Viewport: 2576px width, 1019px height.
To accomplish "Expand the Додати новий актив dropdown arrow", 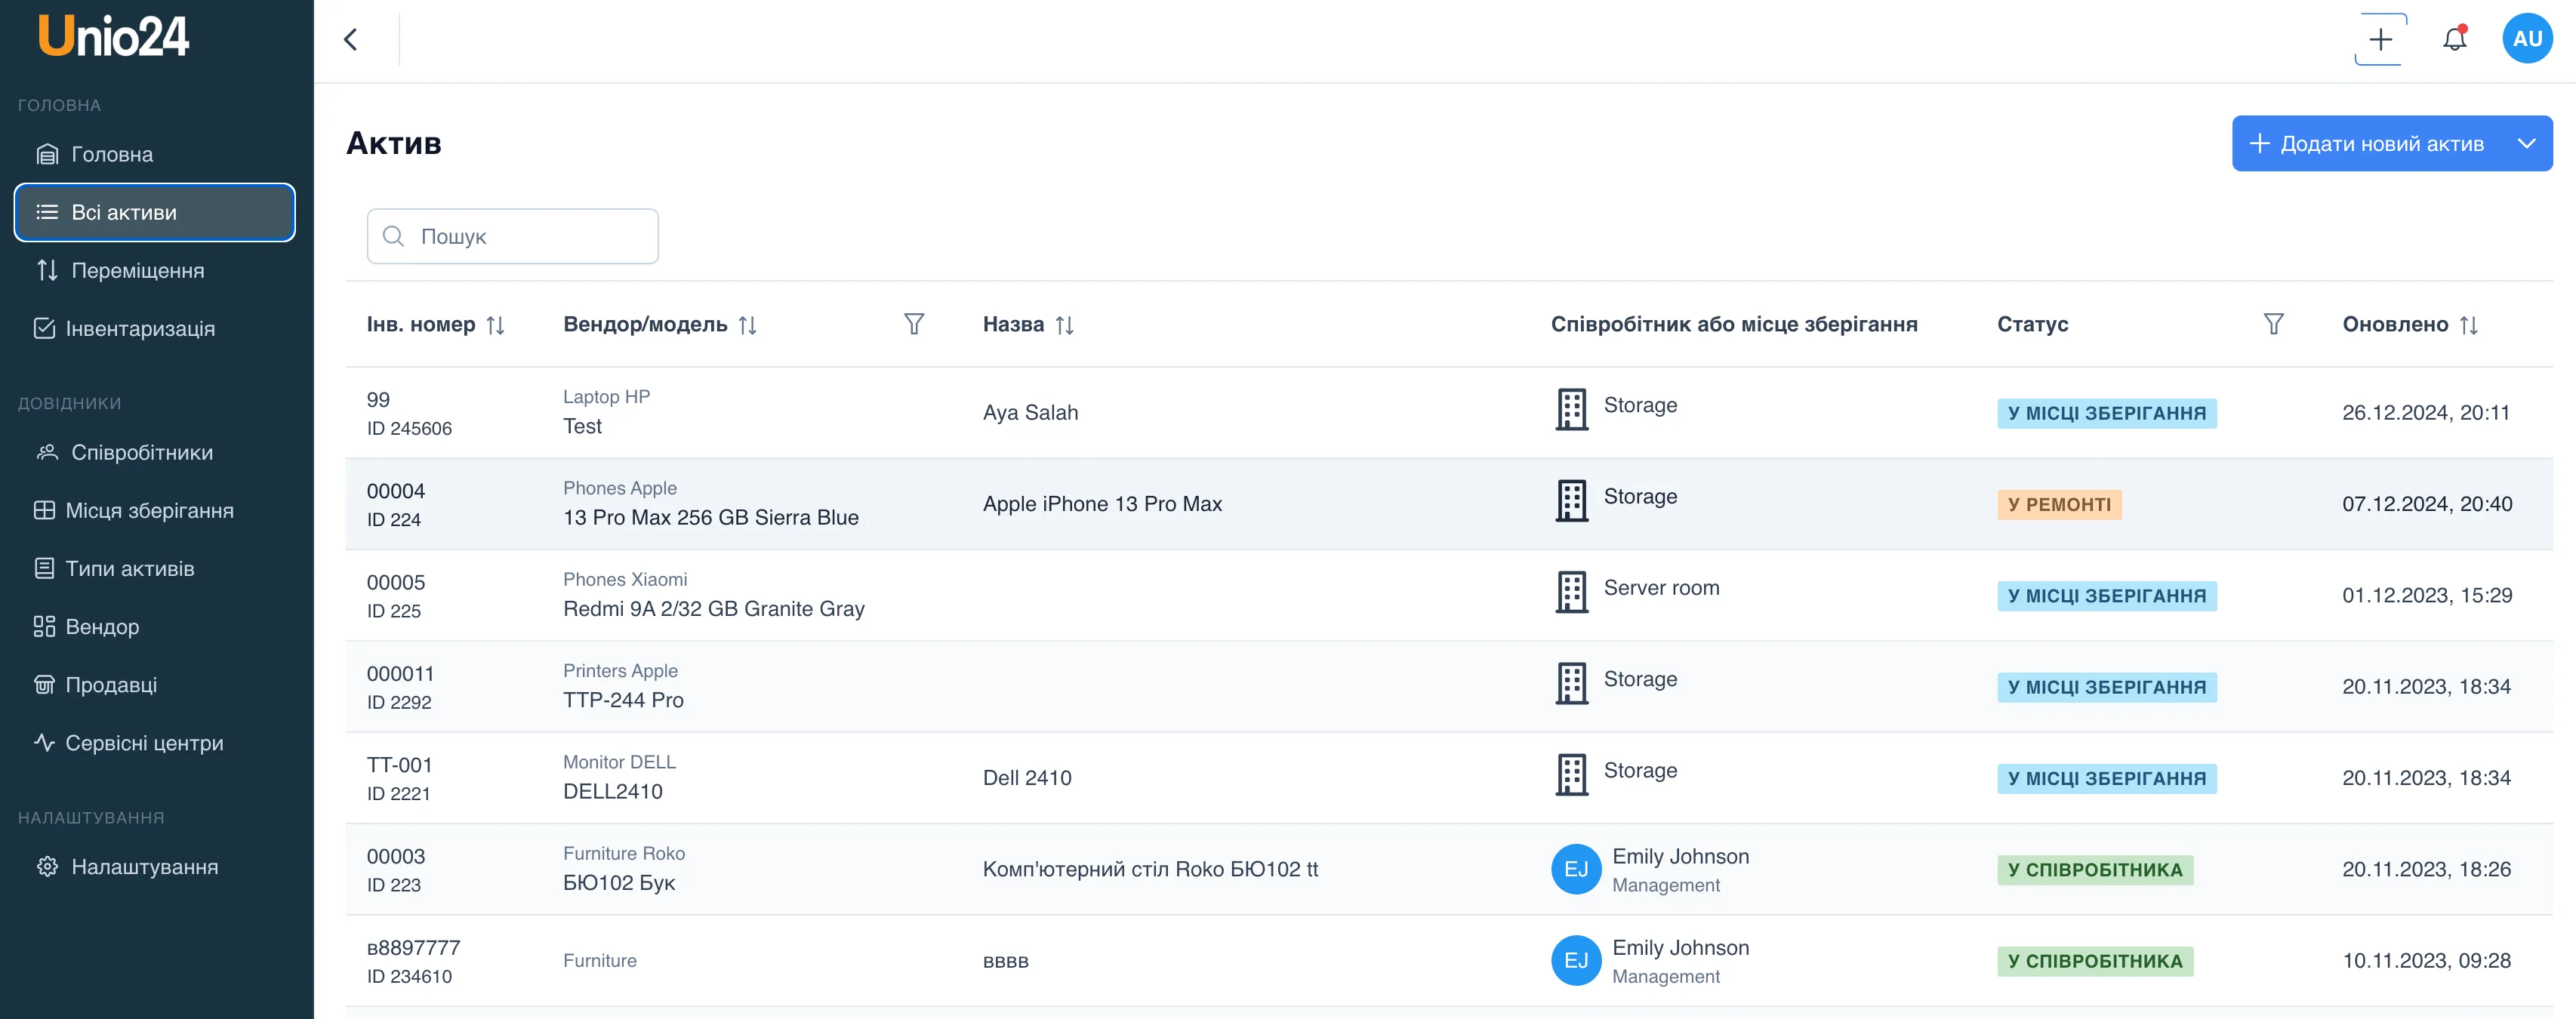I will point(2526,143).
